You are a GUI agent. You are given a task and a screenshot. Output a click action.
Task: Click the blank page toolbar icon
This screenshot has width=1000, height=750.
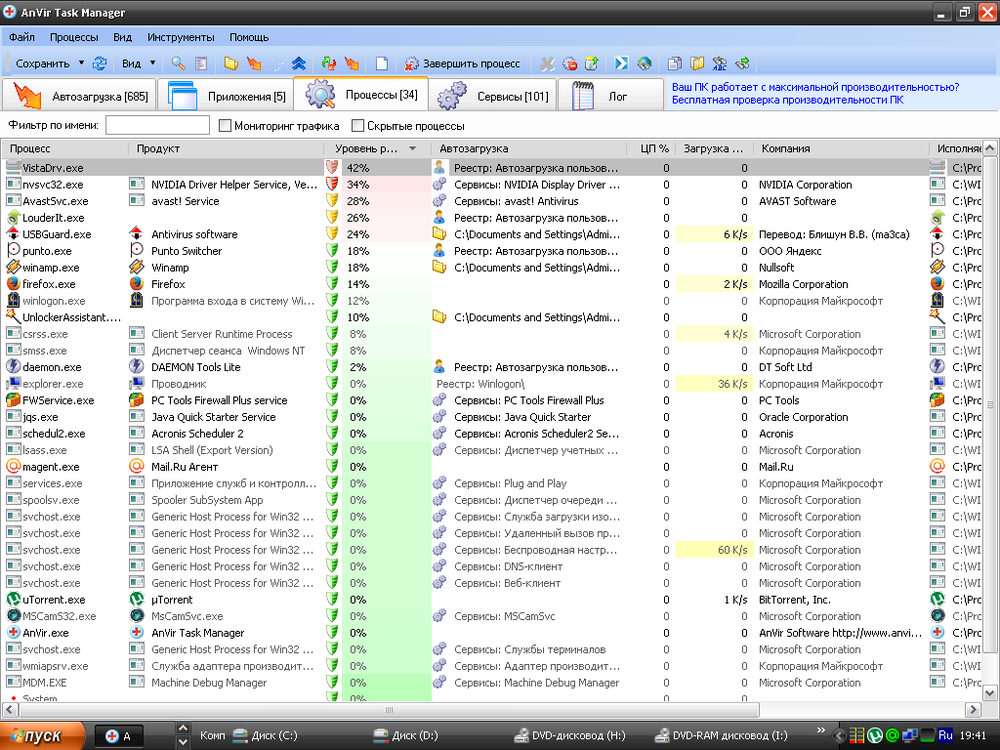click(381, 63)
